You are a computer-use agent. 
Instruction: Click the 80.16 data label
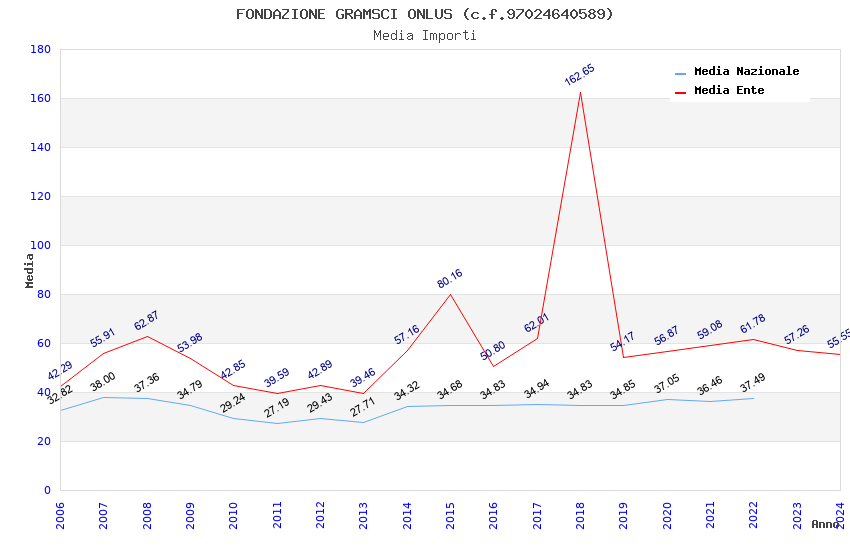pyautogui.click(x=450, y=278)
